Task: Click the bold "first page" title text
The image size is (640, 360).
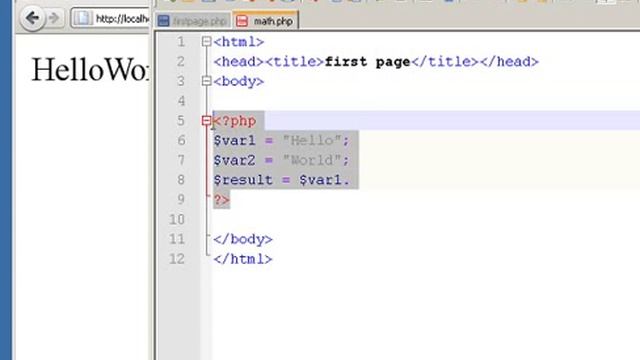Action: click(x=367, y=62)
